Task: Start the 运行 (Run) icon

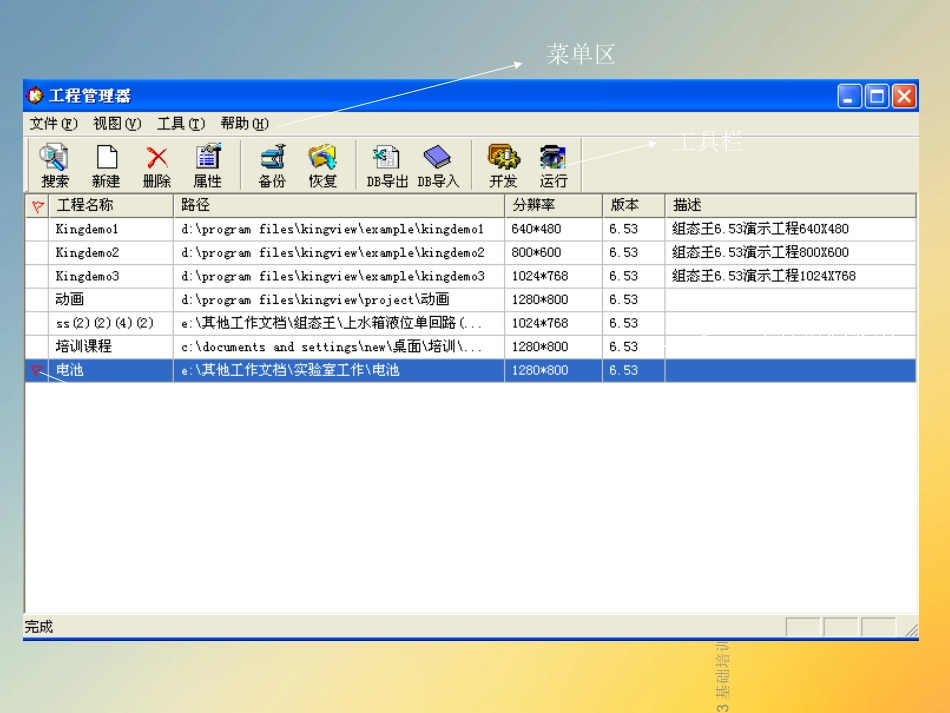Action: (553, 165)
